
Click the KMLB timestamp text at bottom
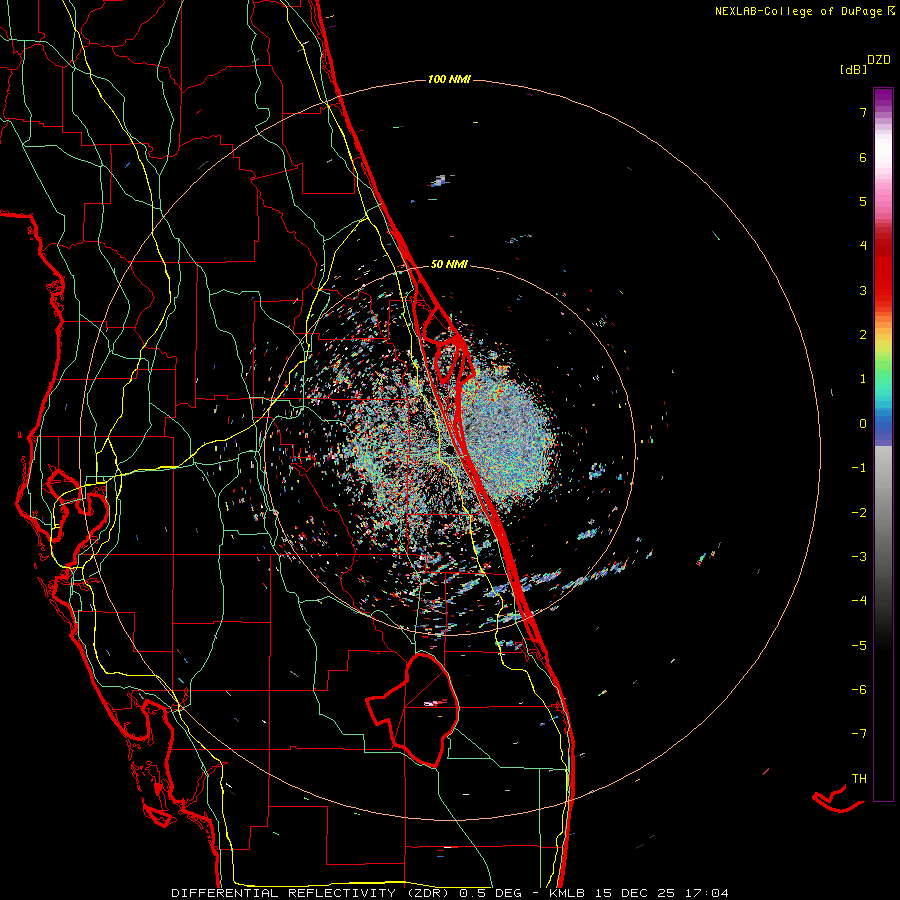tap(638, 893)
